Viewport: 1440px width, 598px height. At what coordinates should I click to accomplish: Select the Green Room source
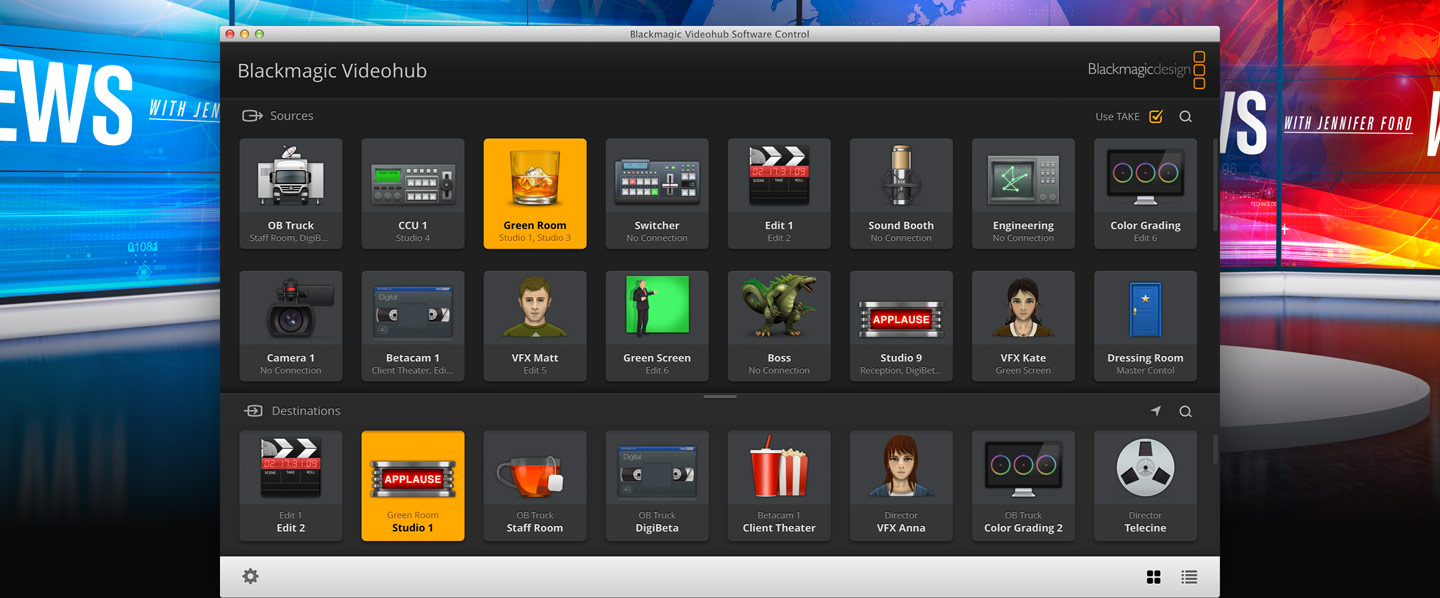(x=535, y=193)
